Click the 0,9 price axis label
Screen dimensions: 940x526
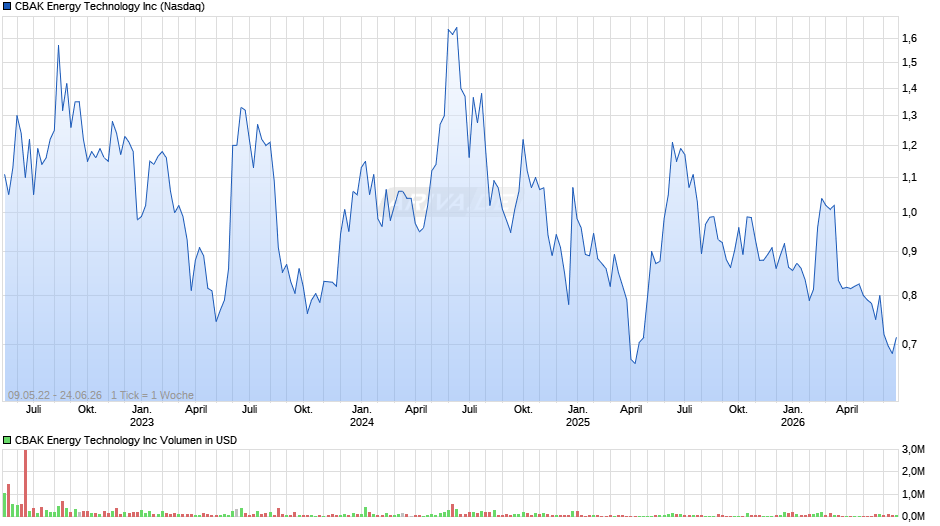(909, 251)
